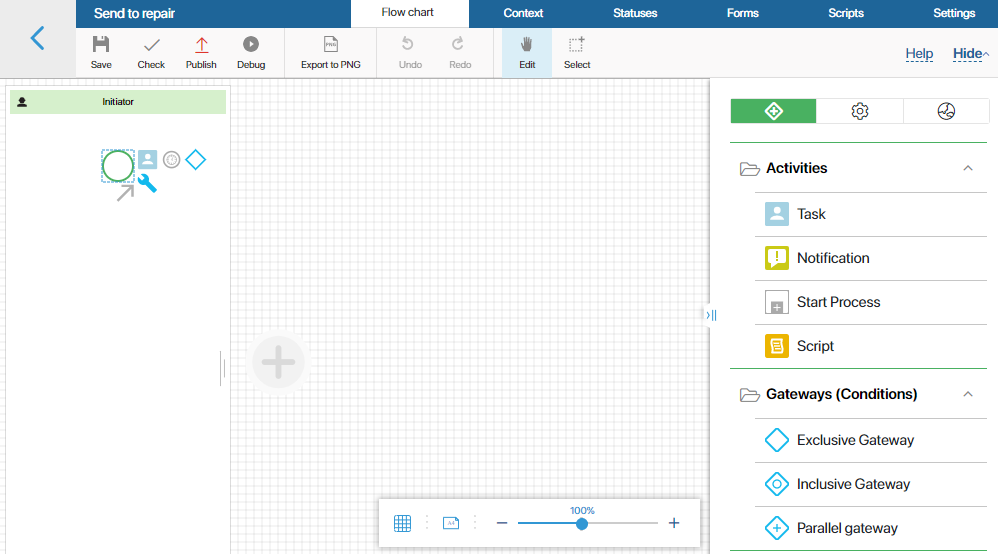Switch to the Statuses tab
The image size is (998, 554).
(635, 13)
